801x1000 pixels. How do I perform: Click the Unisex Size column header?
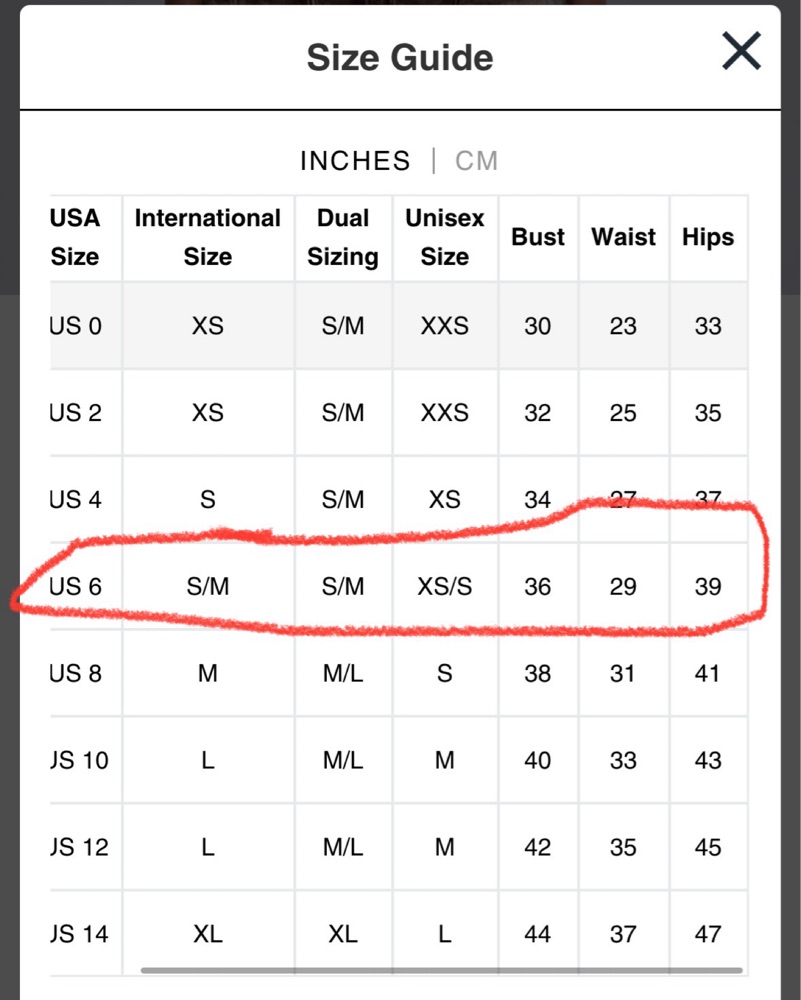(445, 238)
